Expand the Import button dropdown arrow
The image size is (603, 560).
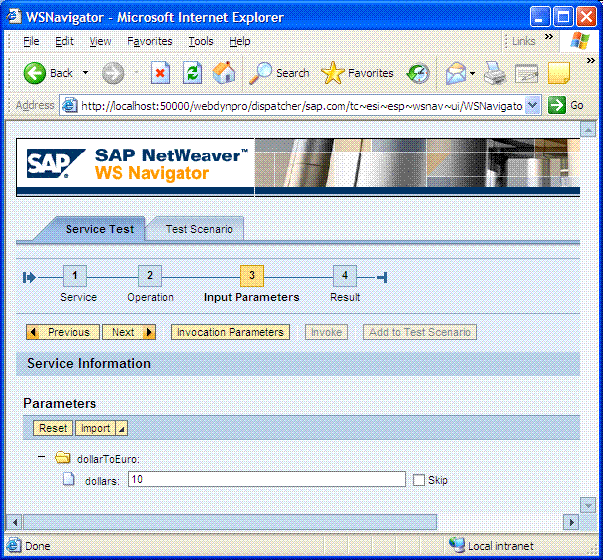point(121,428)
